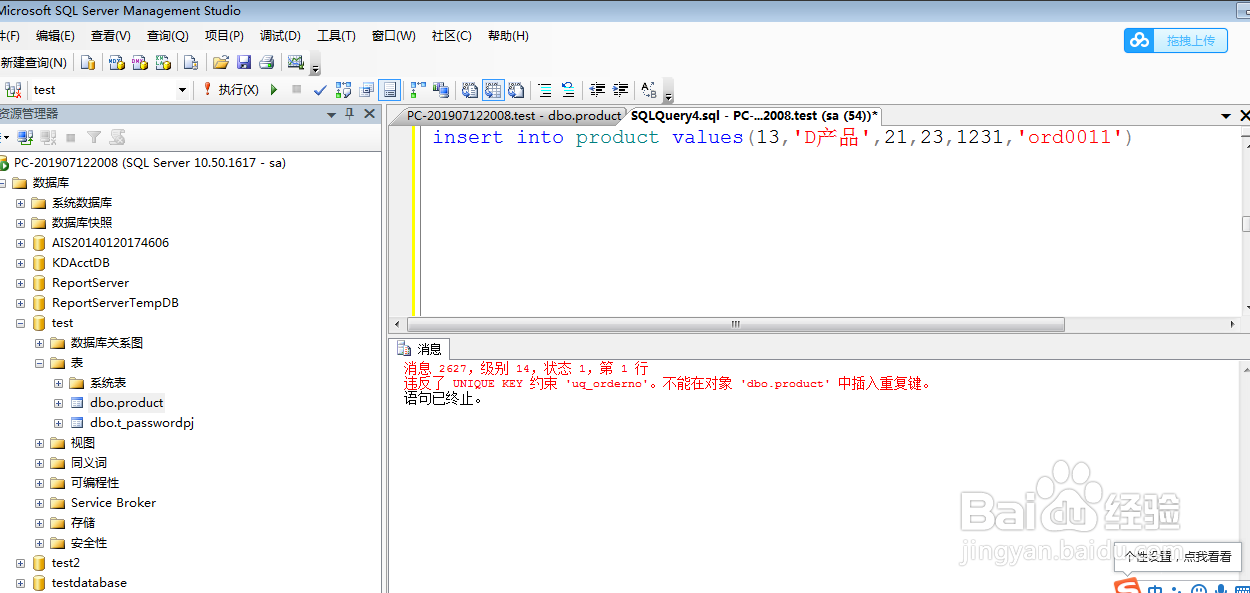Select the results to file icon

(x=516, y=90)
